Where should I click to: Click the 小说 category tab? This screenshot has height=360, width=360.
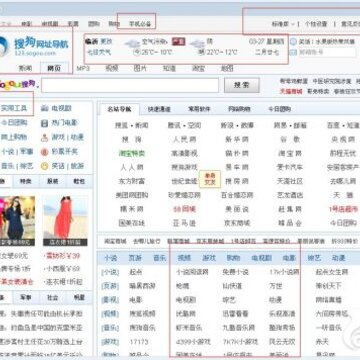point(110,258)
